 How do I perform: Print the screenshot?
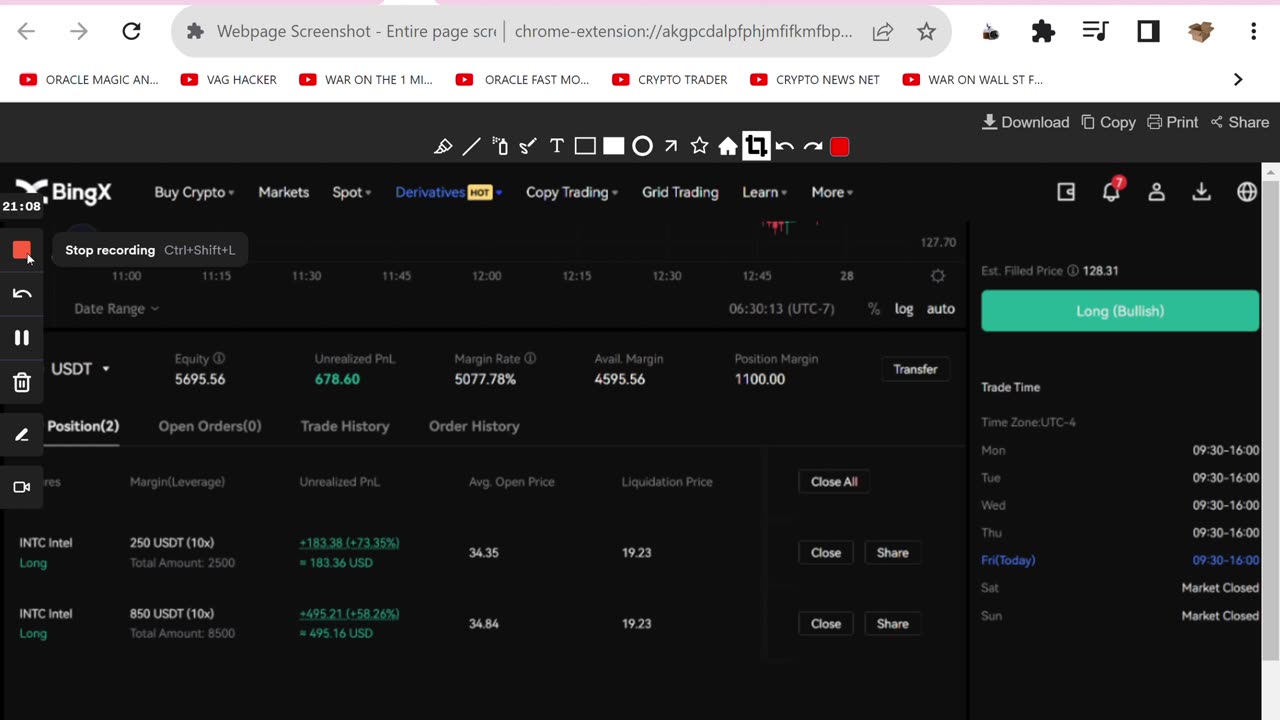coord(1172,122)
